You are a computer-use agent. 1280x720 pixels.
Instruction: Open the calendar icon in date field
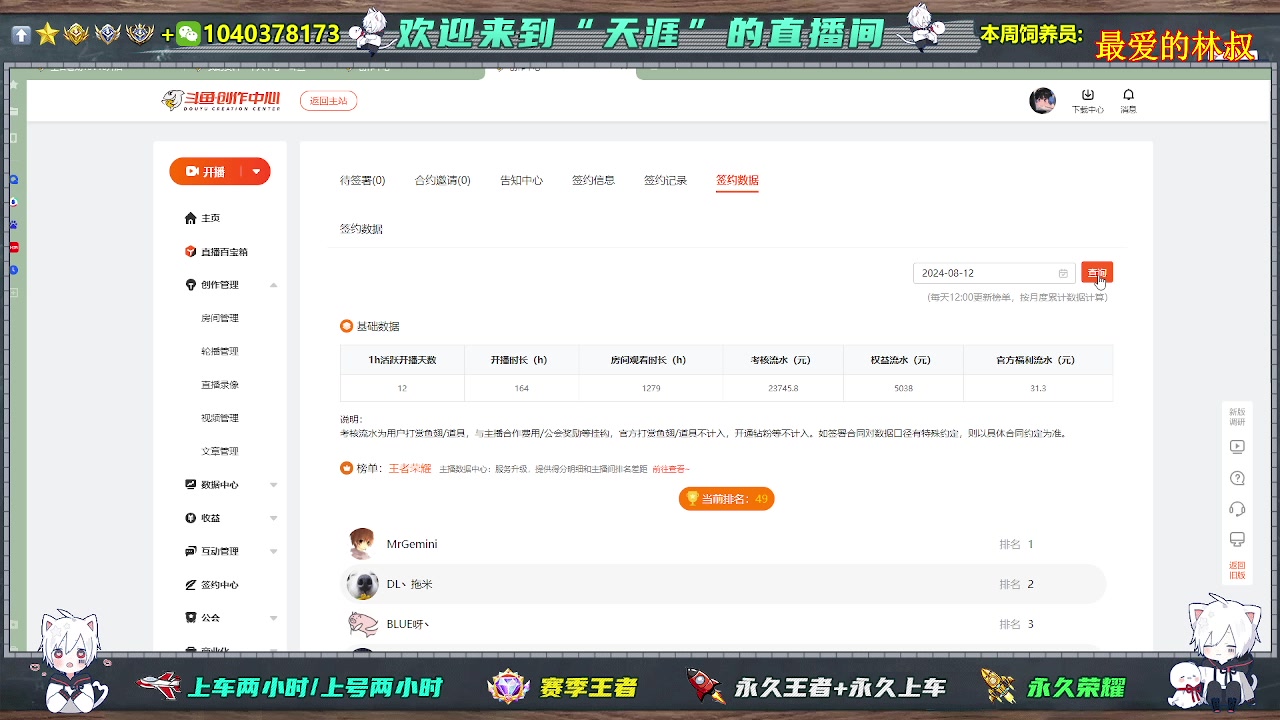point(1063,273)
